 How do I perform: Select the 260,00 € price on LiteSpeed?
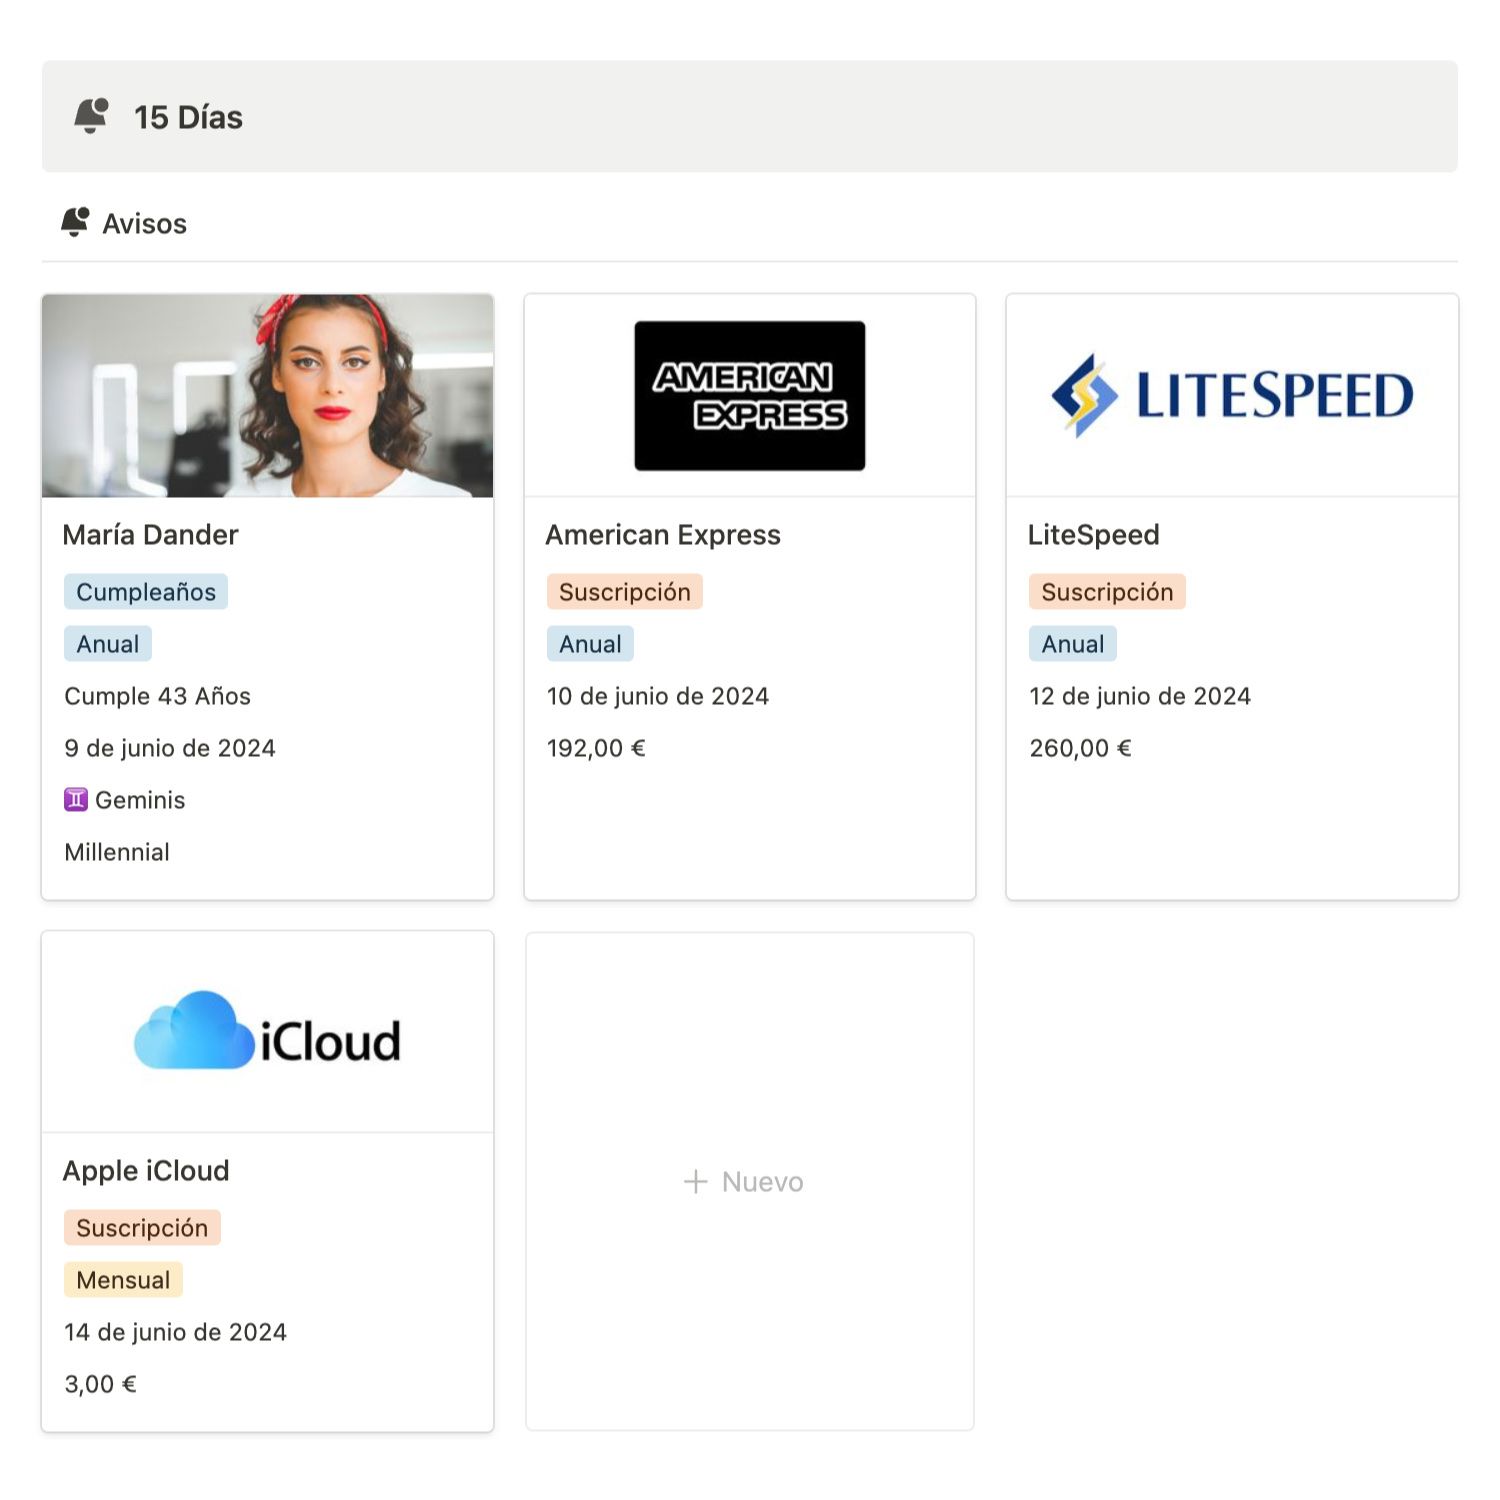point(1080,748)
